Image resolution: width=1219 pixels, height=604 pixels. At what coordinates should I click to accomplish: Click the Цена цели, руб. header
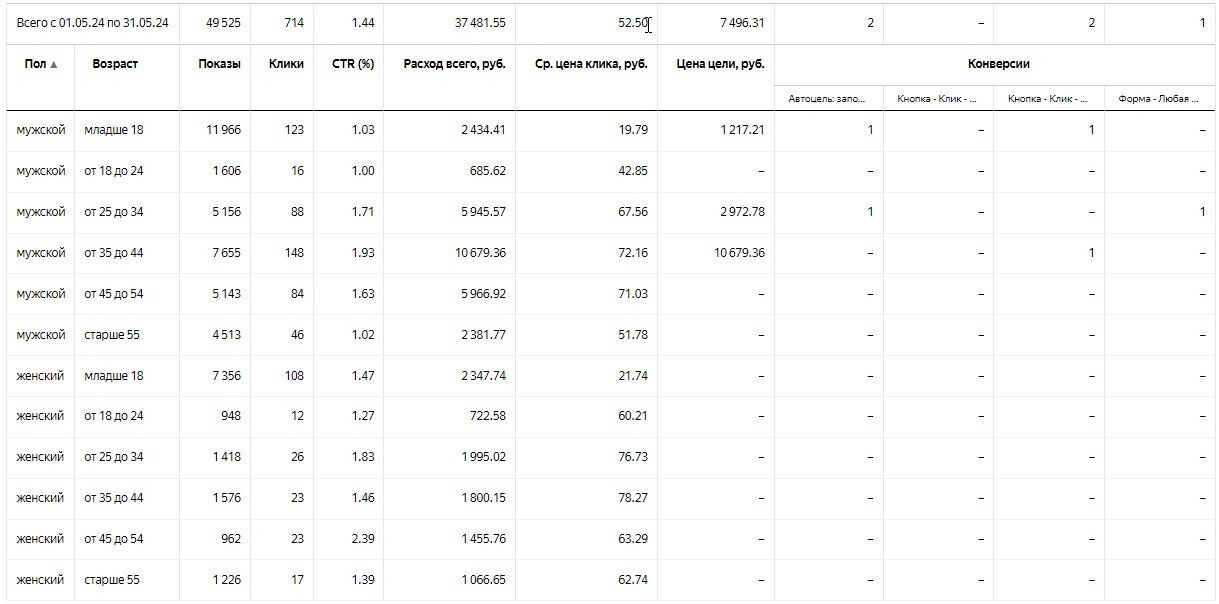click(727, 64)
